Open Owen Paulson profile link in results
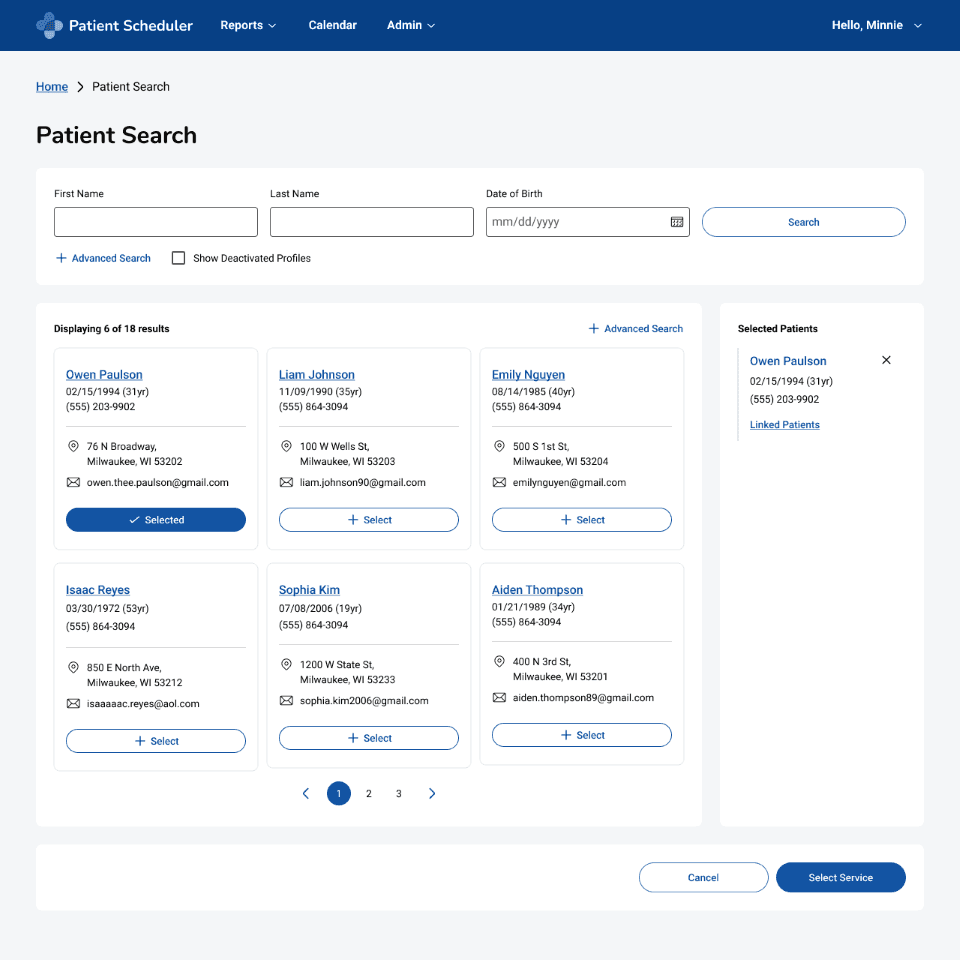 tap(104, 375)
